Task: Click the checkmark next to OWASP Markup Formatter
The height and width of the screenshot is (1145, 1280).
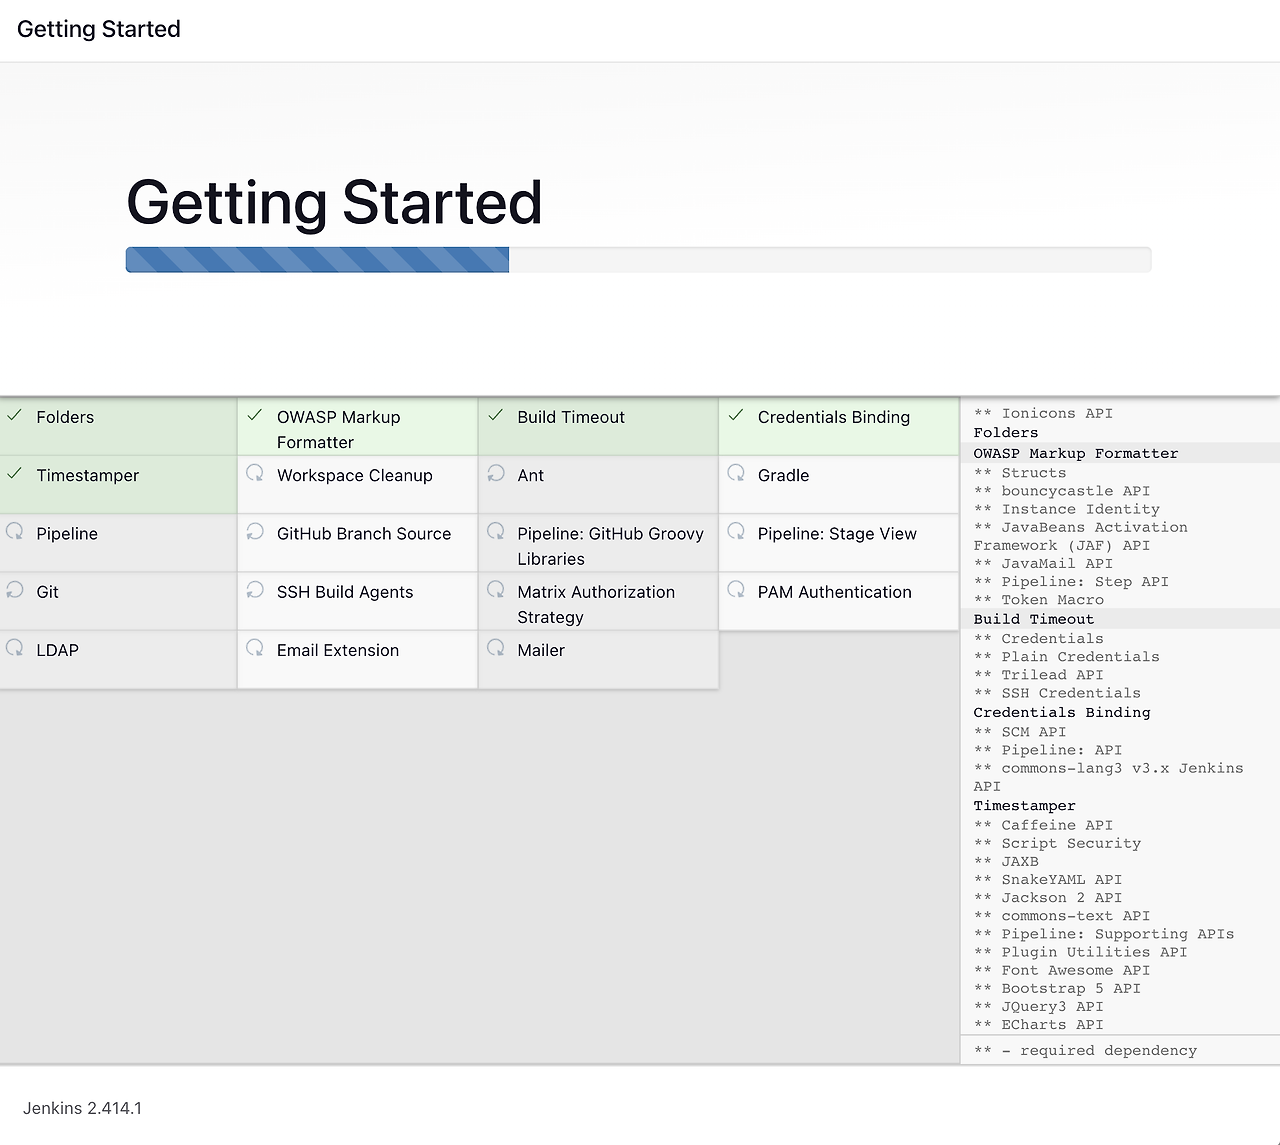Action: coord(255,415)
